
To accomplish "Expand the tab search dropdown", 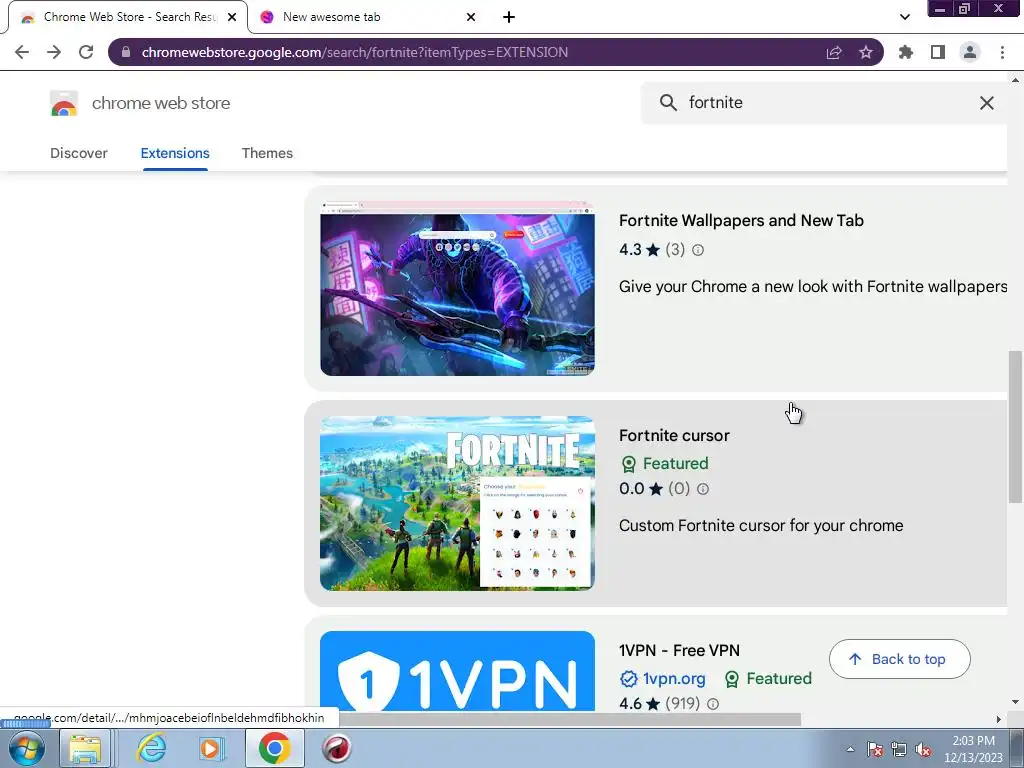I will 904,17.
